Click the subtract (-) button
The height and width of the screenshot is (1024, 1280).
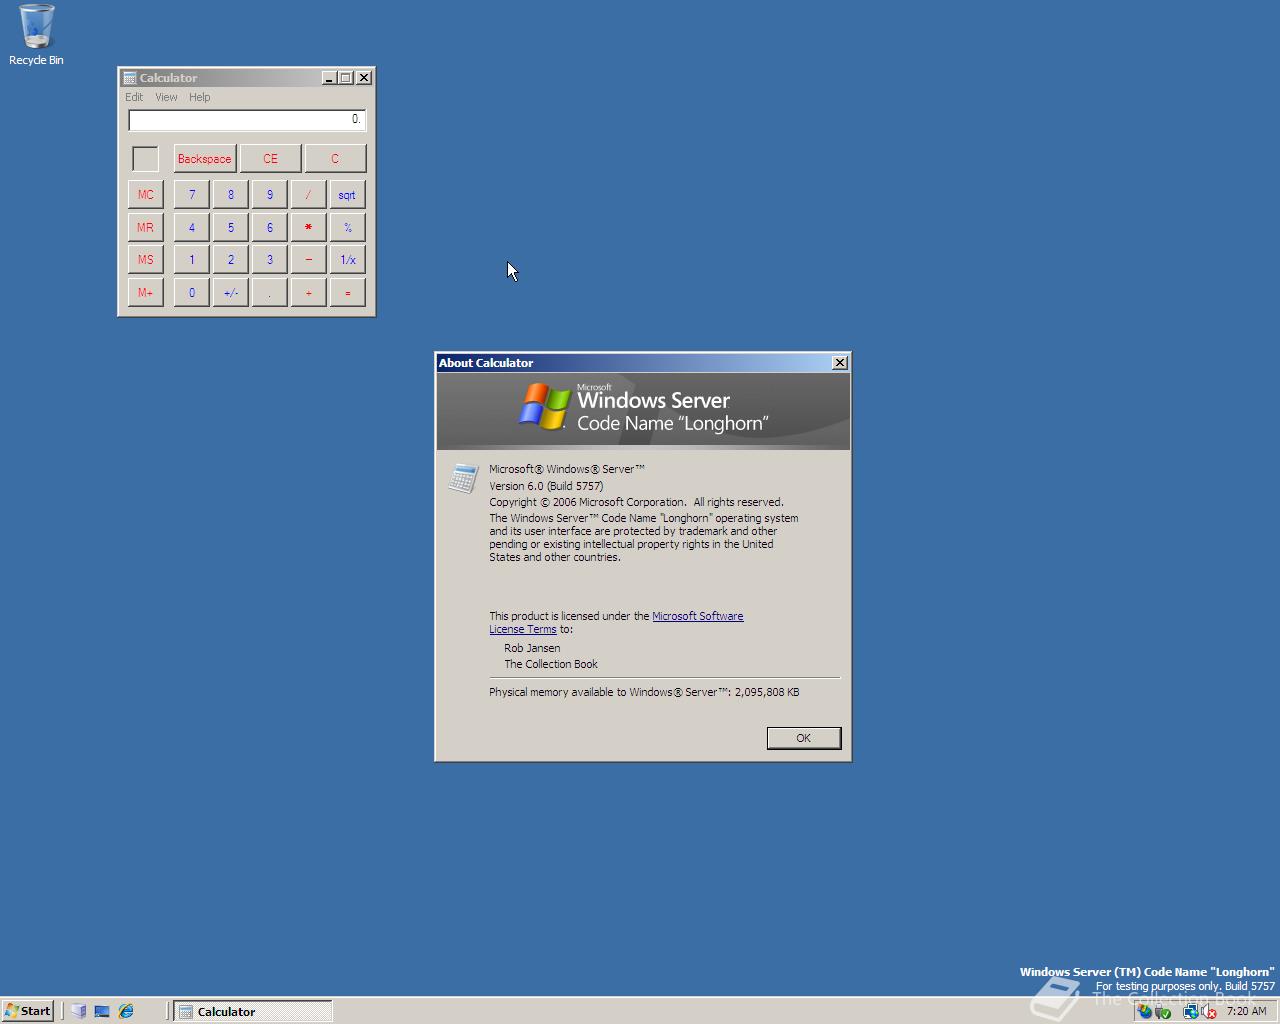308,260
